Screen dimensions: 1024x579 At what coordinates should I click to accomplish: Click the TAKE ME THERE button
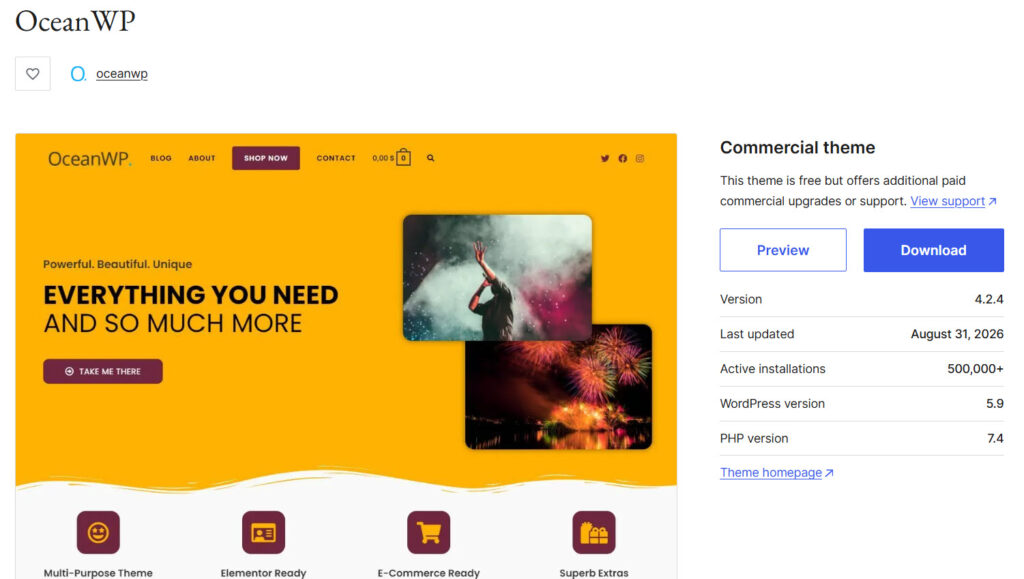(x=103, y=371)
